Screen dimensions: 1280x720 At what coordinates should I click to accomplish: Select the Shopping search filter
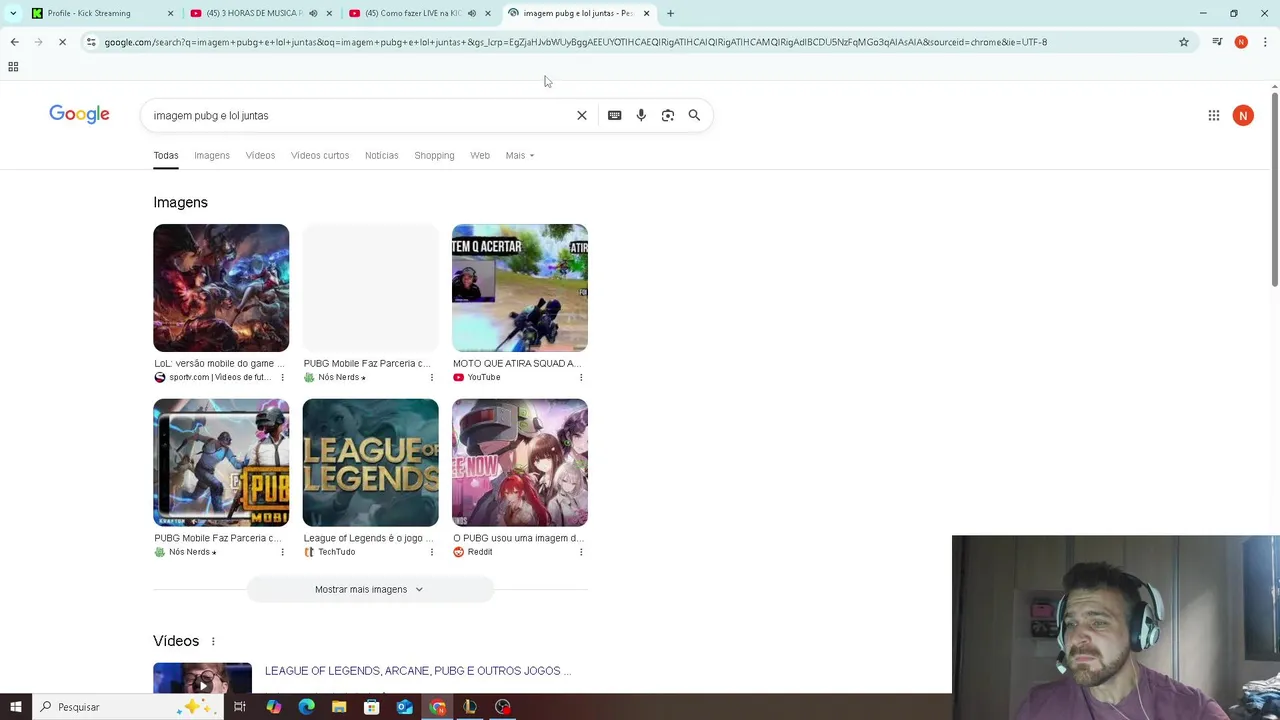pyautogui.click(x=434, y=155)
